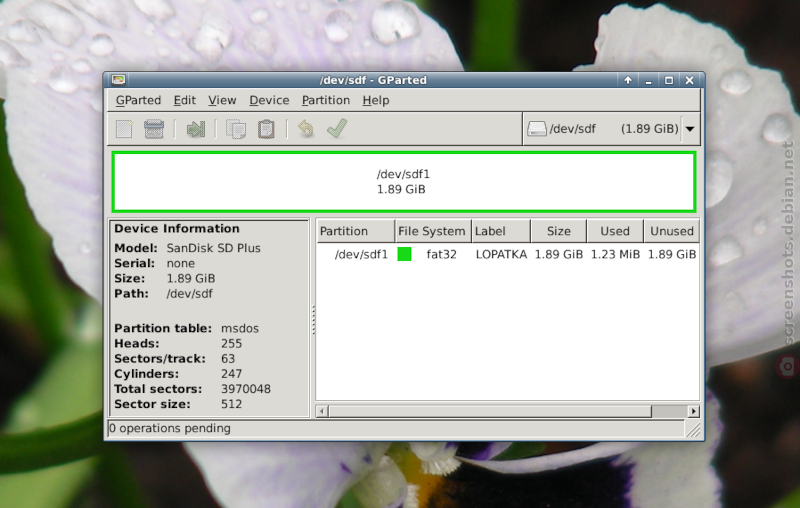Viewport: 800px width, 508px height.
Task: Click the LOPATKA label cell
Action: (501, 254)
